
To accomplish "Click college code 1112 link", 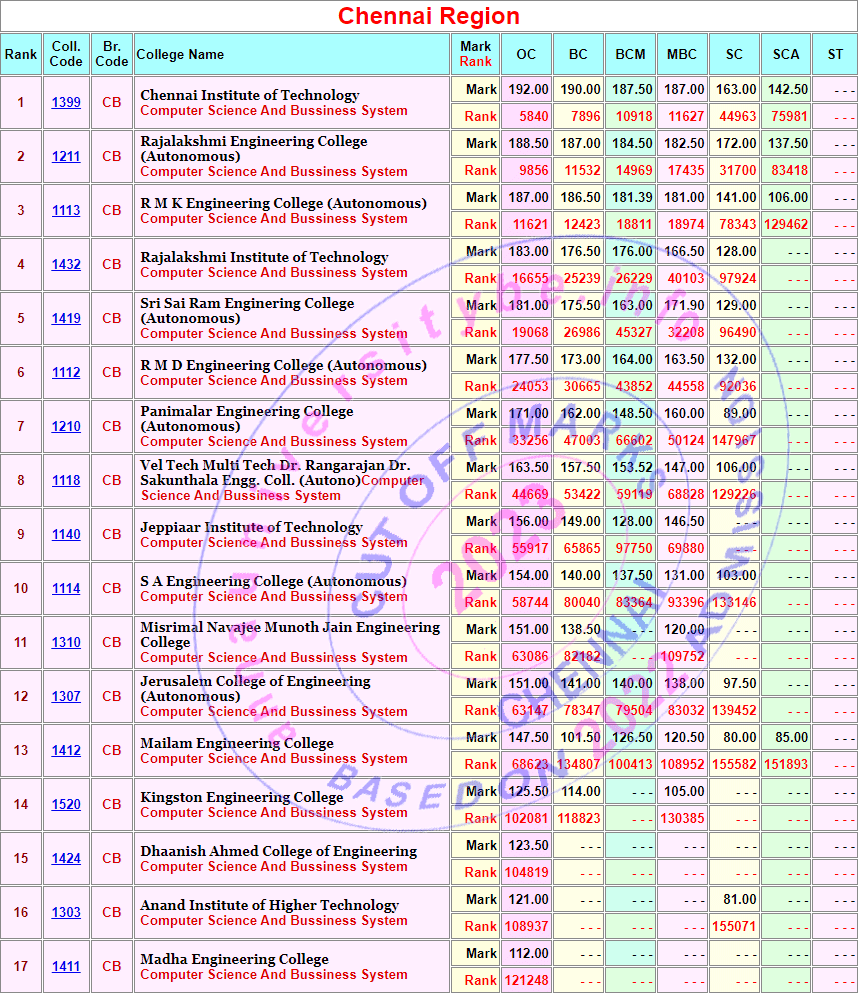I will coord(66,373).
